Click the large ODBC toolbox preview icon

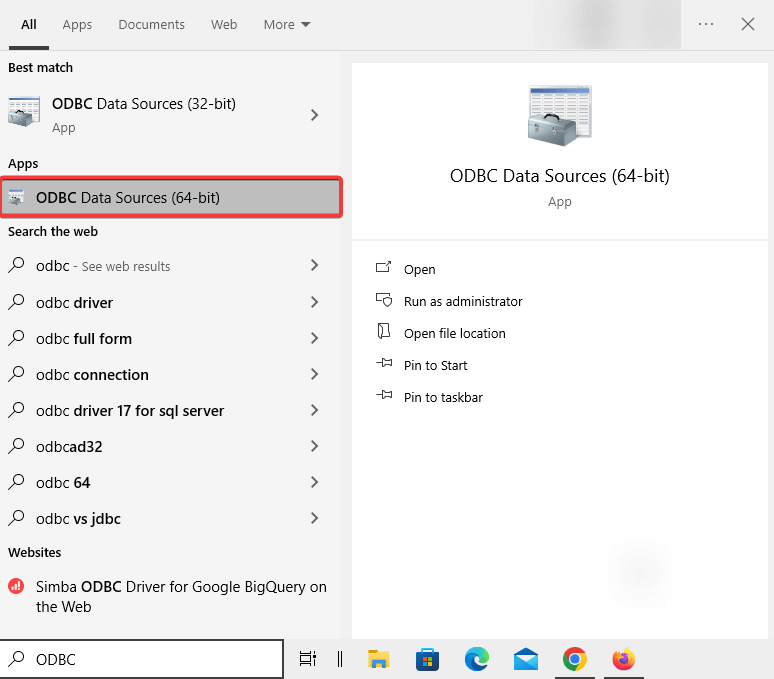click(x=560, y=115)
